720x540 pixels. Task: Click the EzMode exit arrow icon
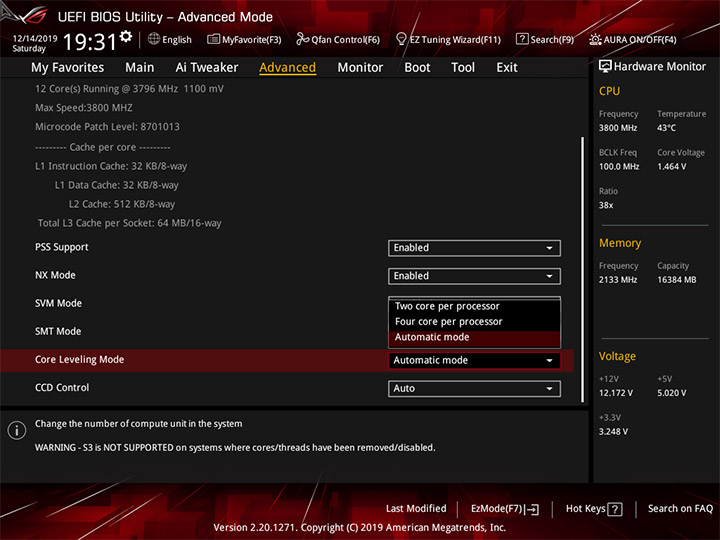[x=532, y=509]
